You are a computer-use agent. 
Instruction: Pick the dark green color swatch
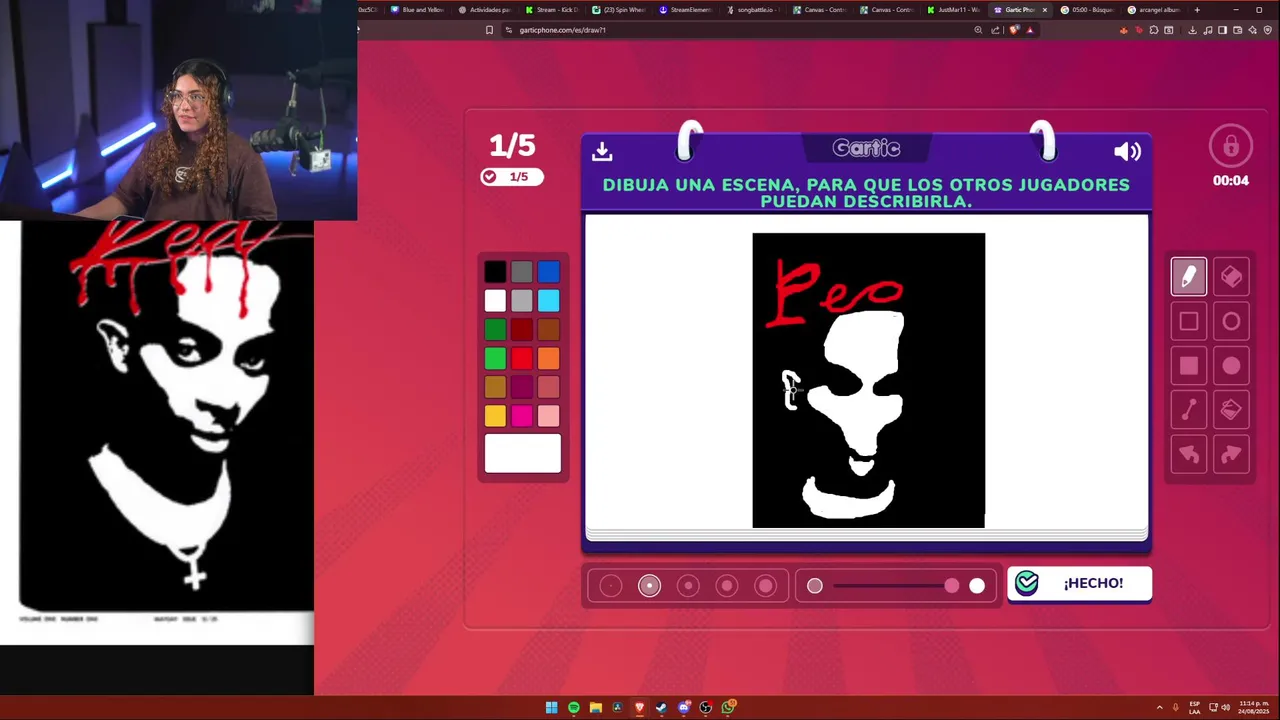click(x=495, y=329)
